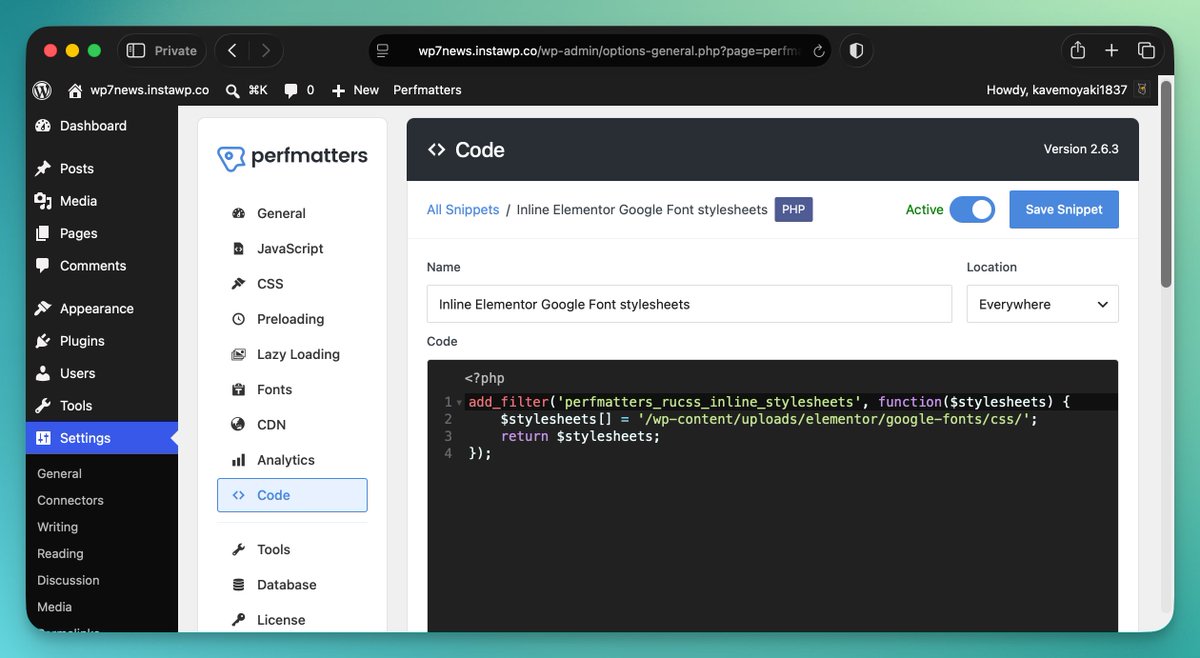Screen dimensions: 1200x658
Task: Click the Posts pin icon
Action: pyautogui.click(x=43, y=169)
